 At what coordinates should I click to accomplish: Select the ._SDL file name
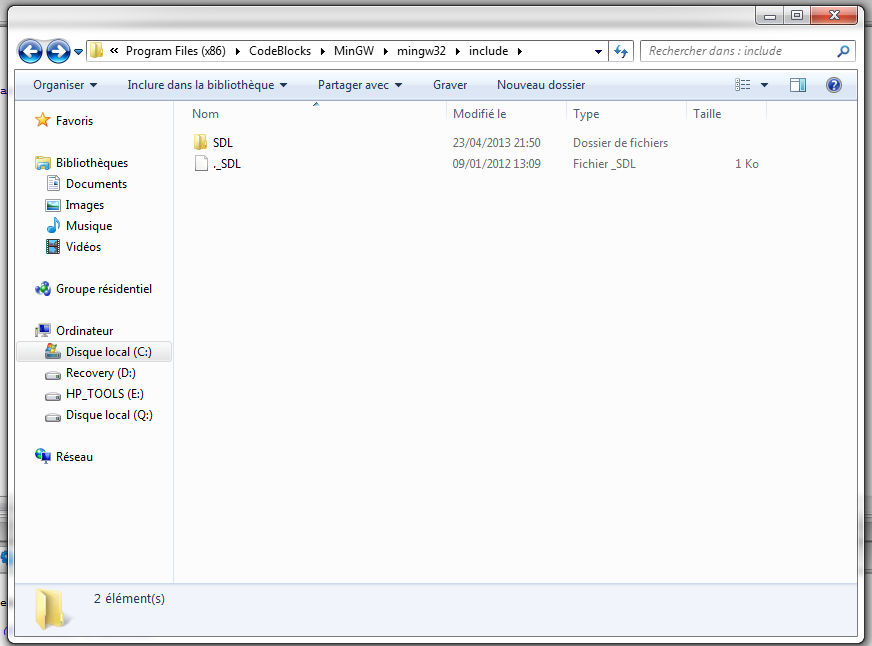(227, 164)
